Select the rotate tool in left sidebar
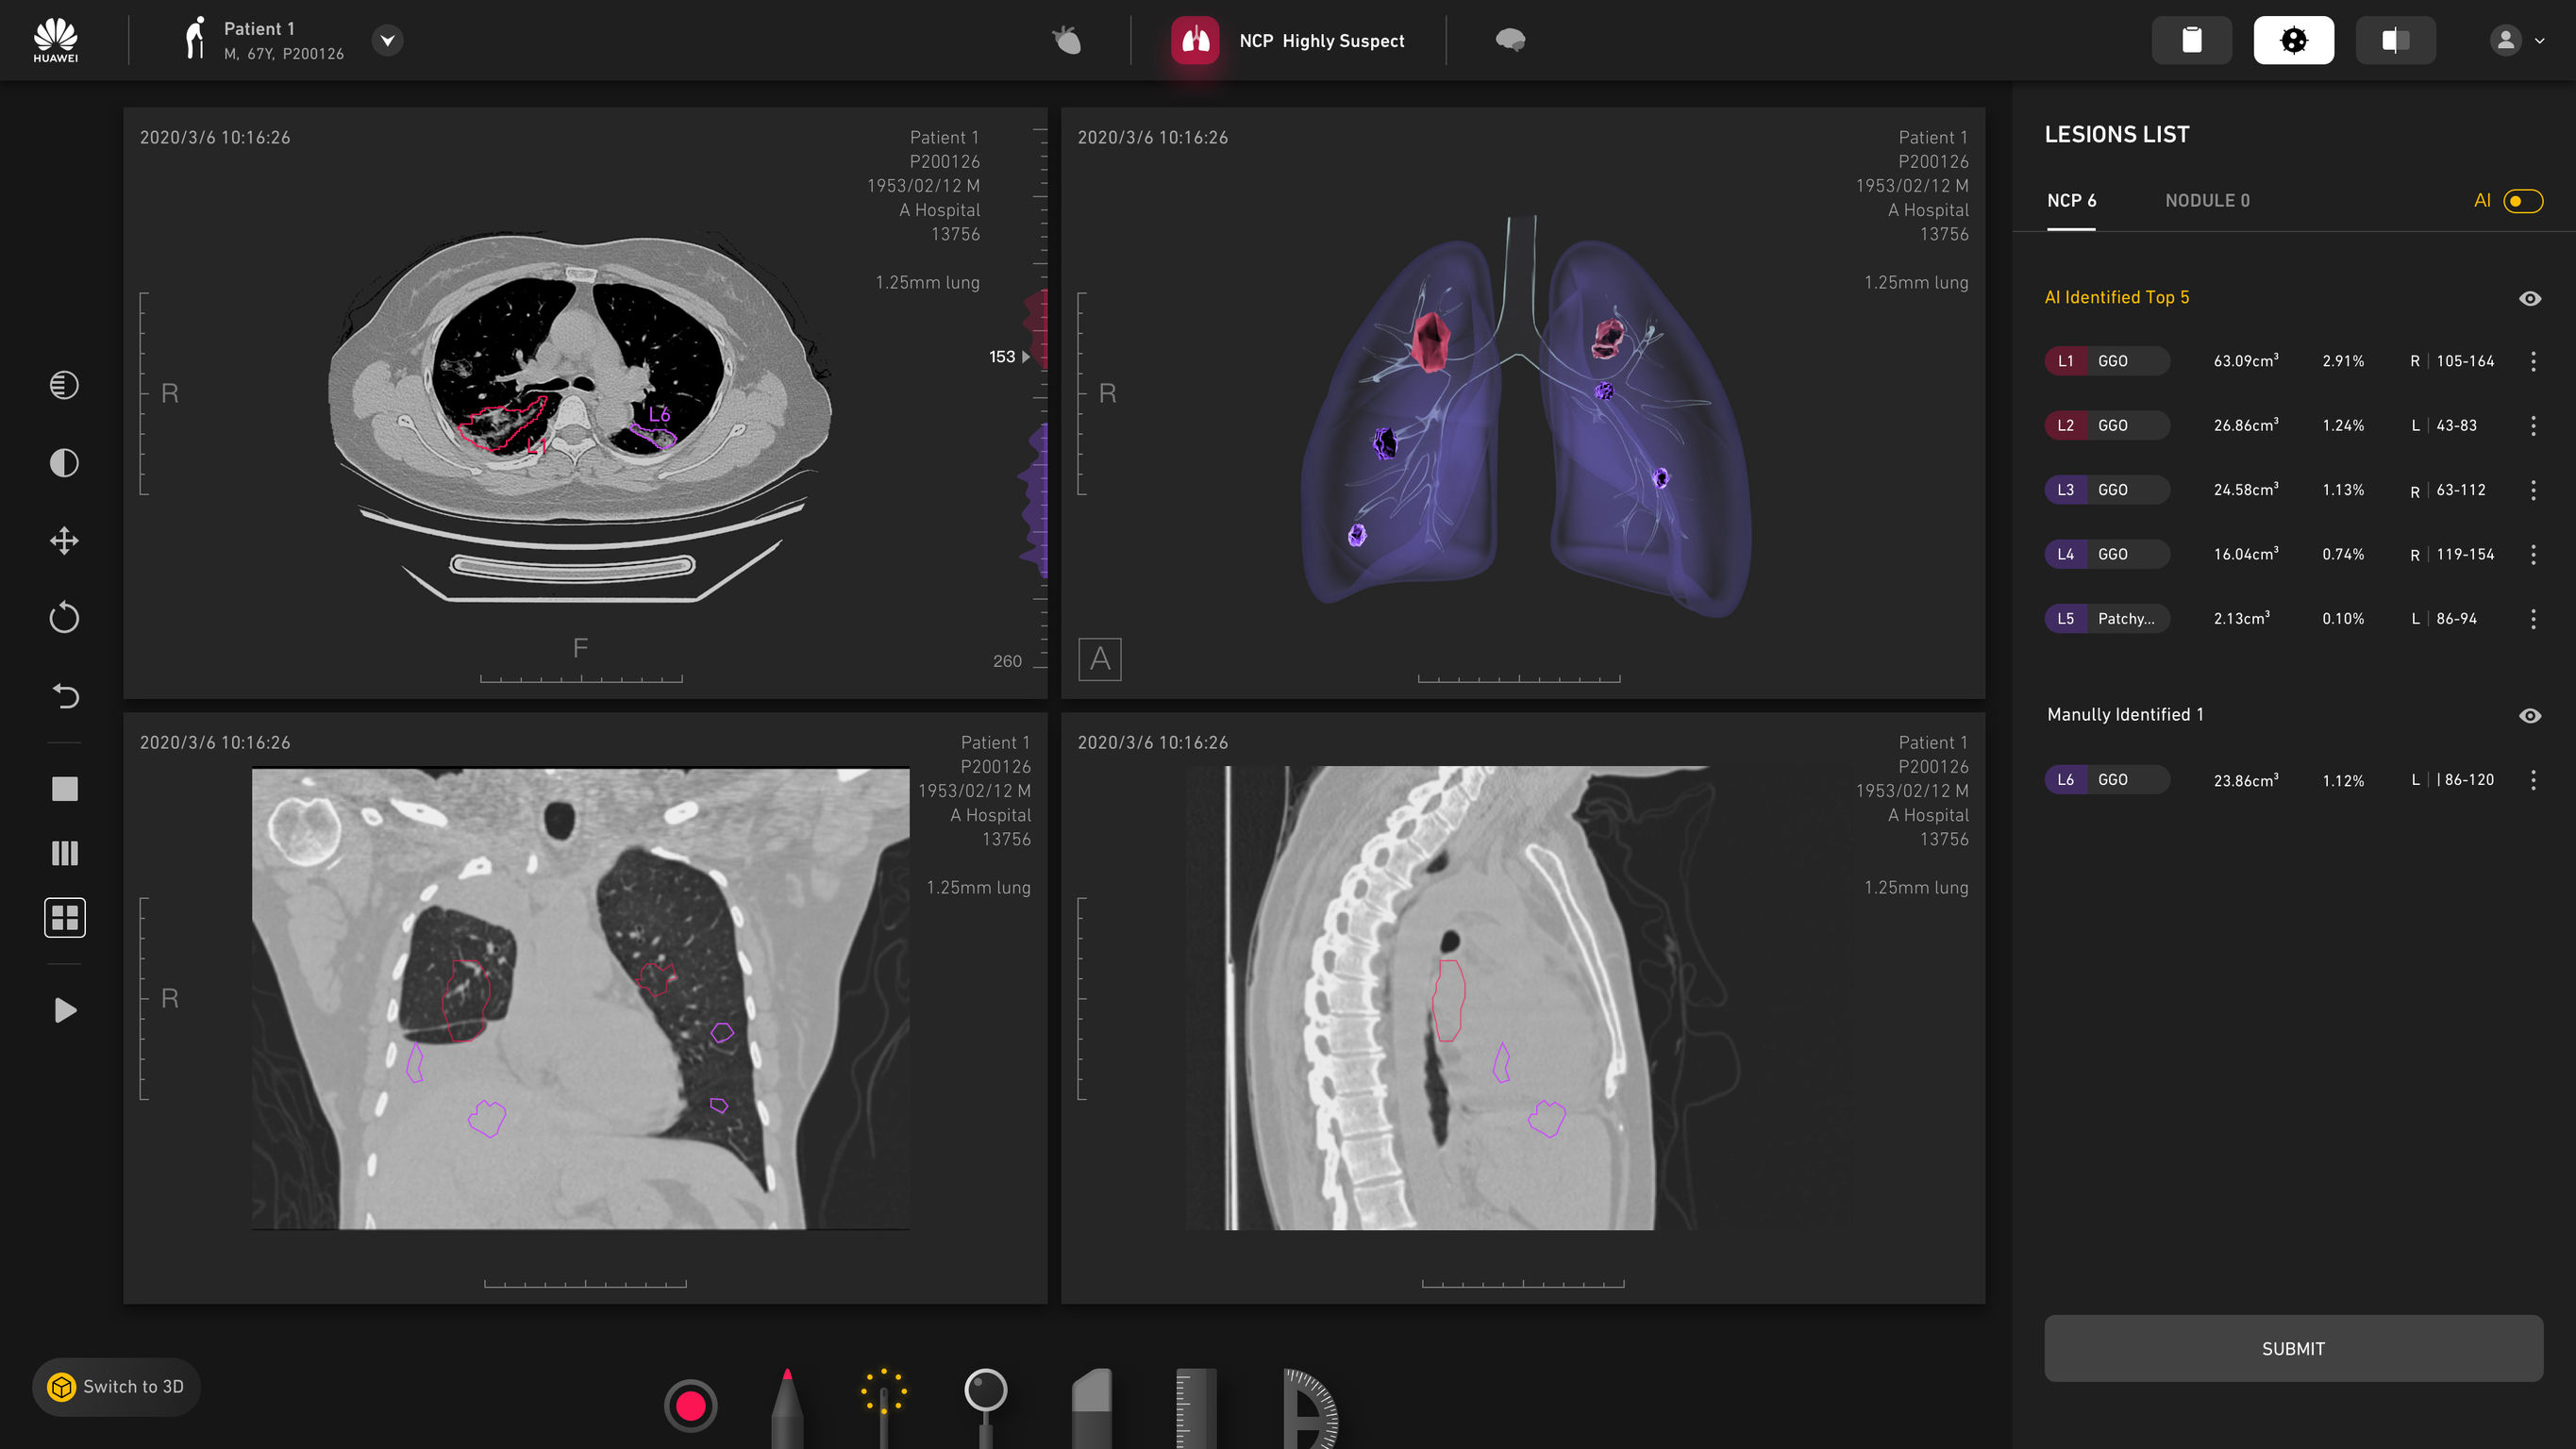 (x=64, y=617)
